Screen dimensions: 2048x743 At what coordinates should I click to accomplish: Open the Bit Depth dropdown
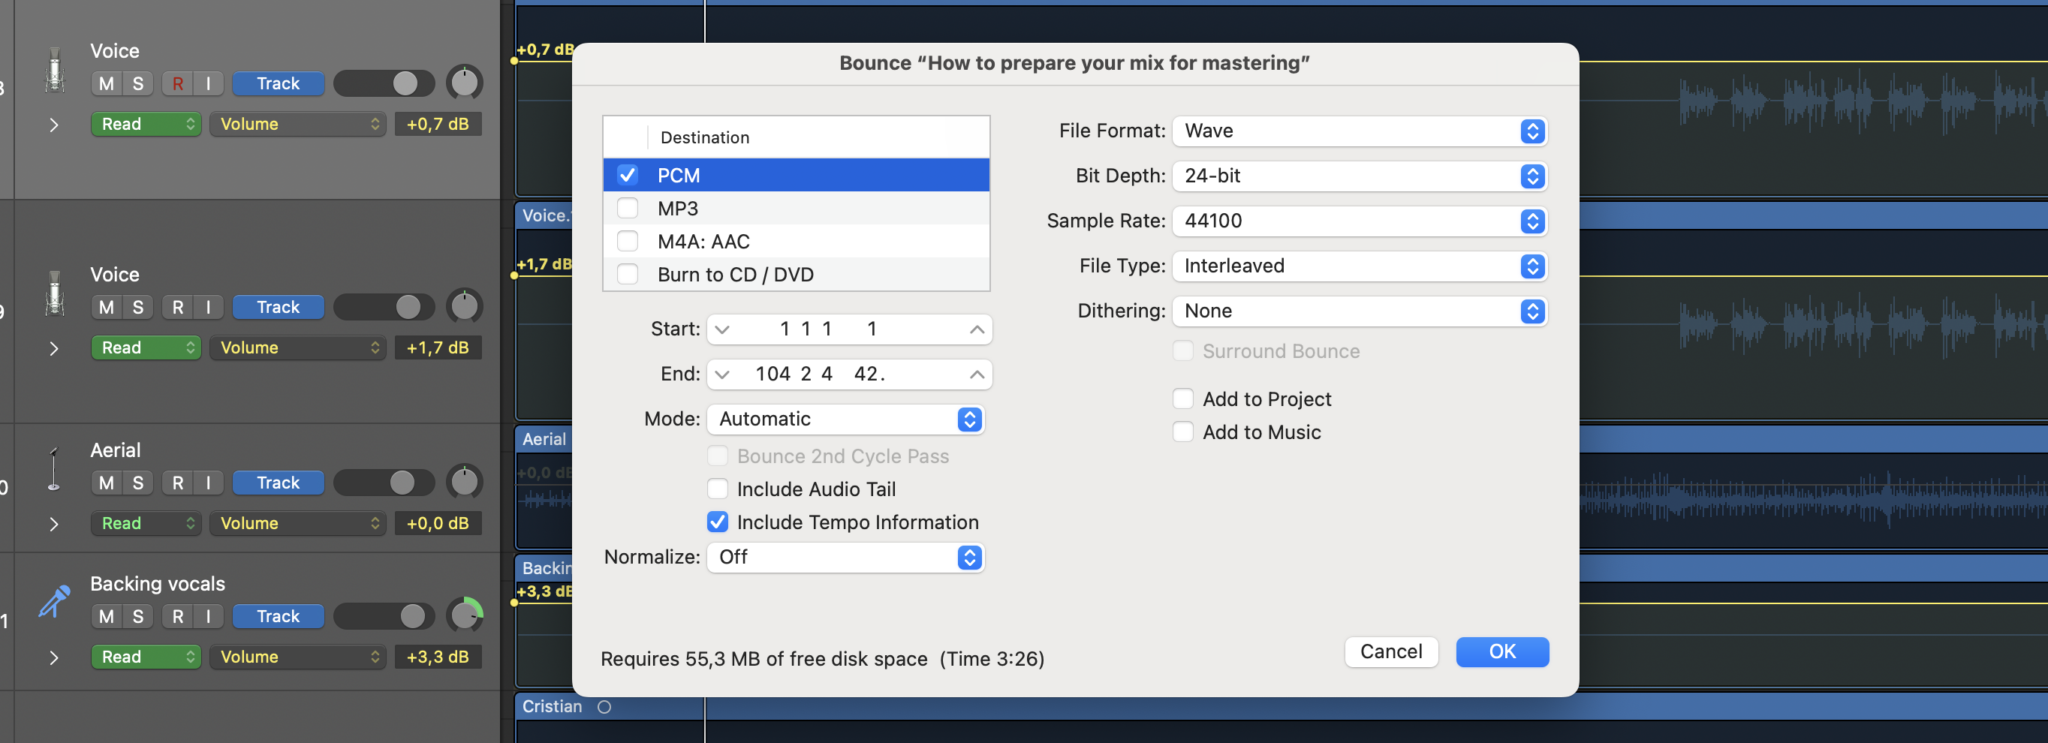pos(1359,176)
